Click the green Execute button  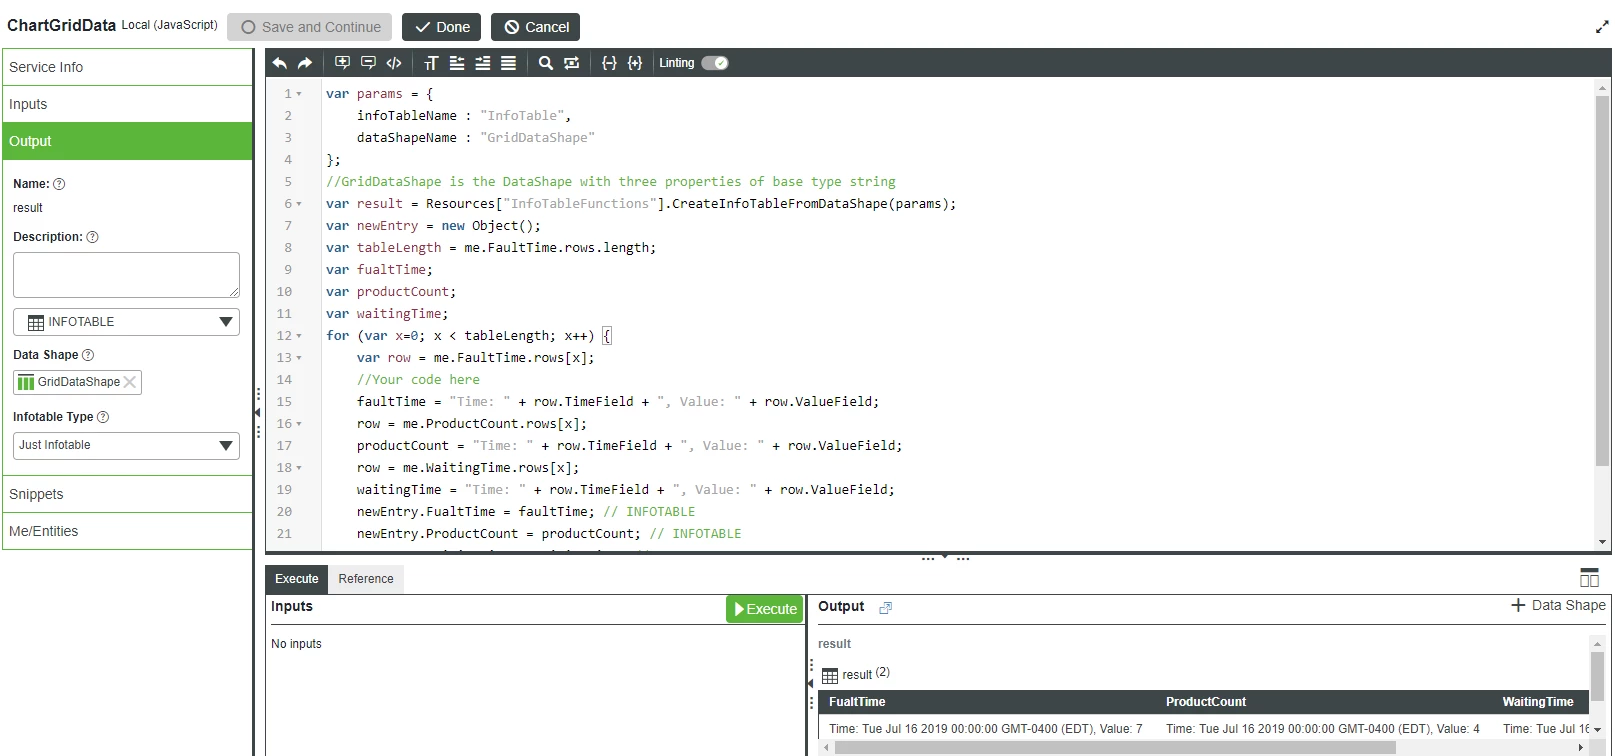click(x=765, y=609)
